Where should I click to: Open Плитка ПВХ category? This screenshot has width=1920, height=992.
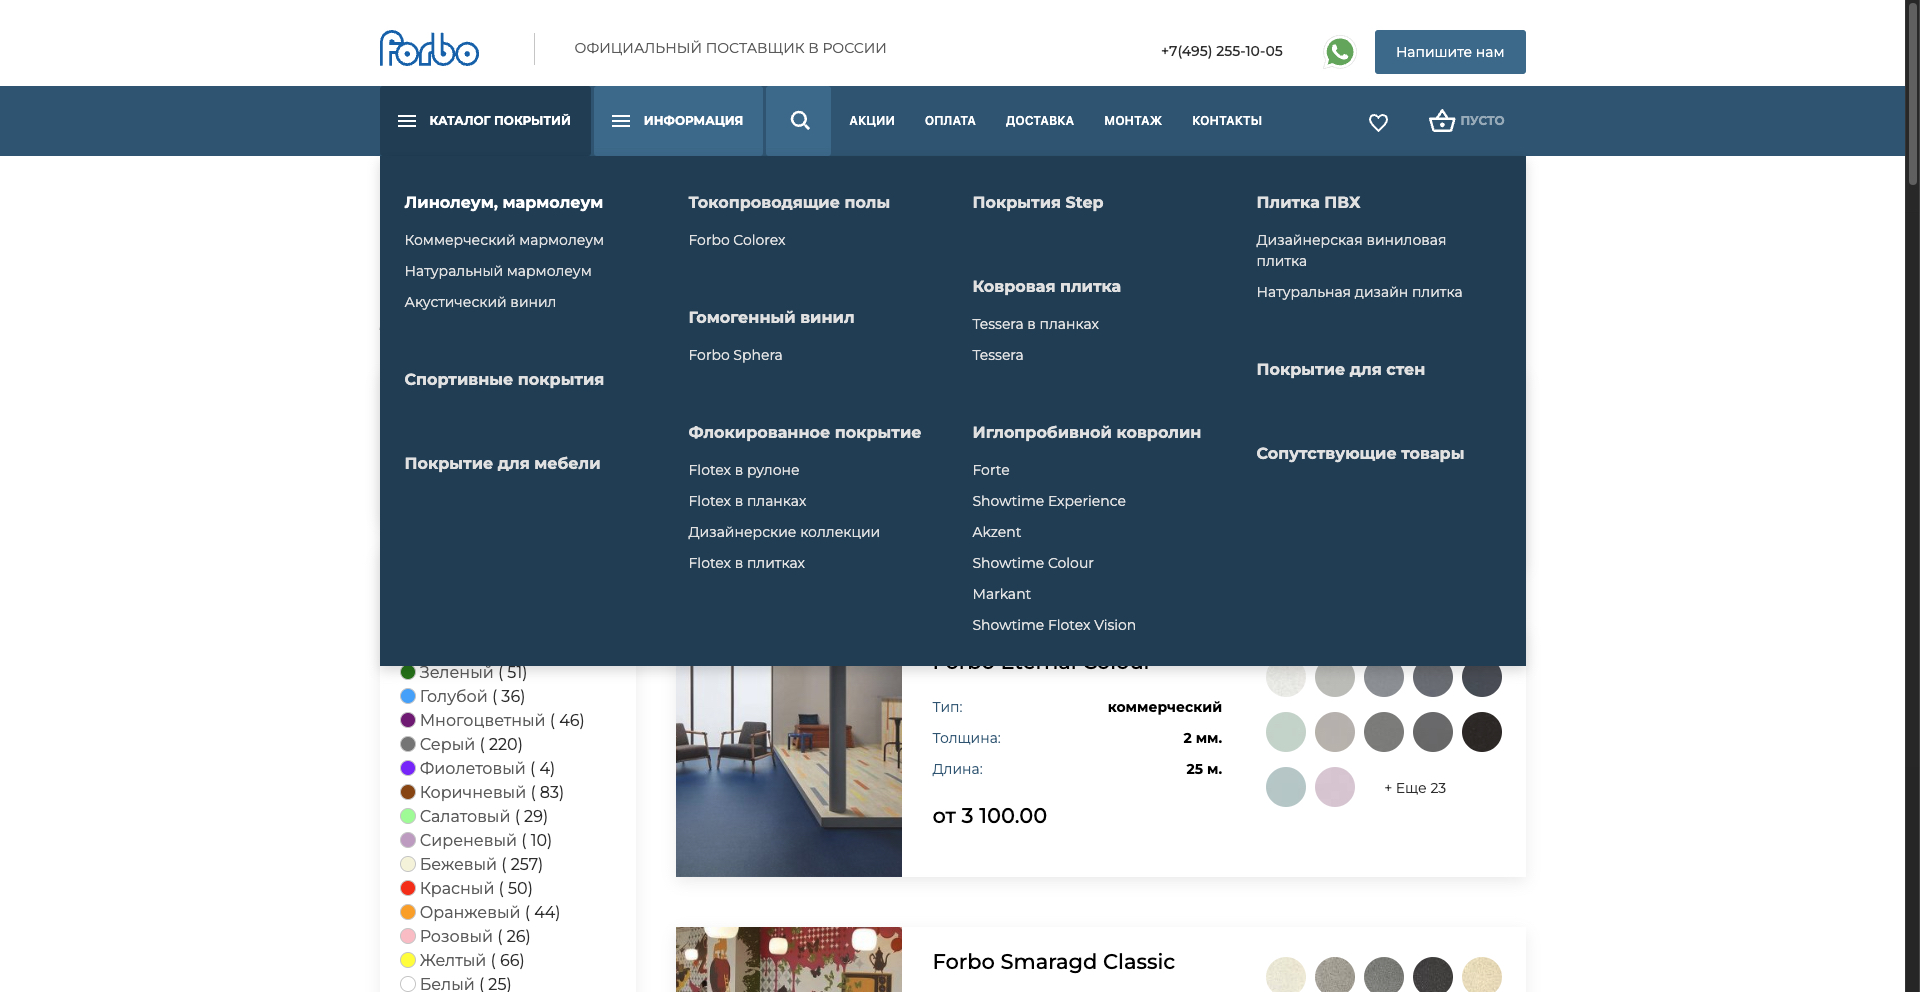1308,202
